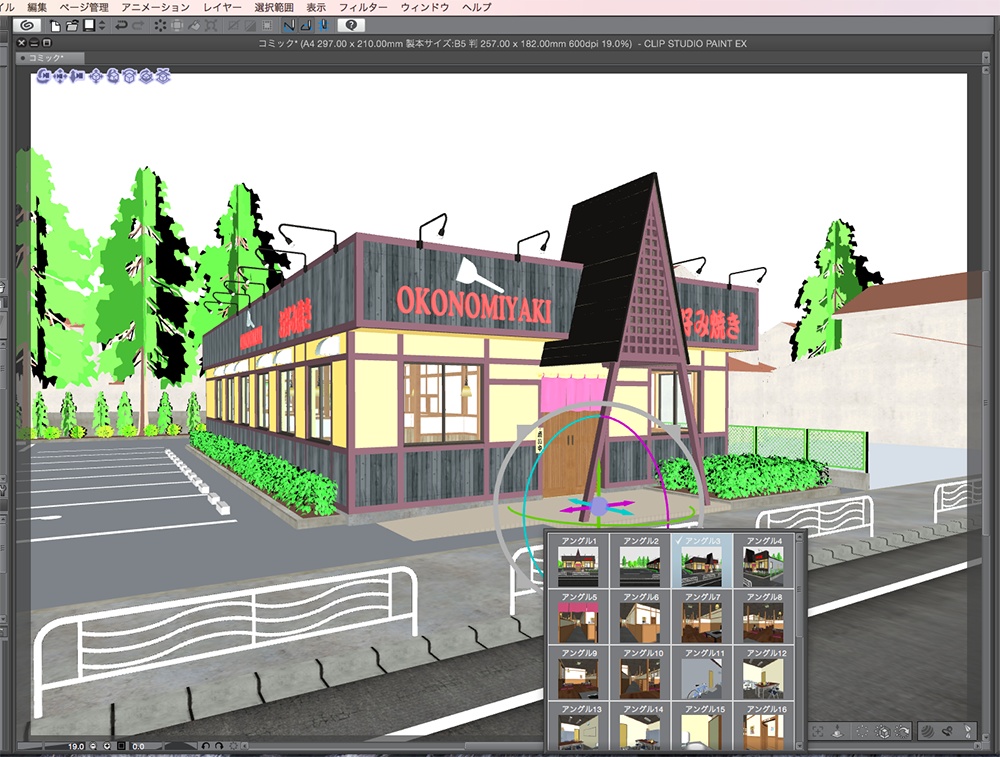Viewport: 1000px width, 757px height.
Task: Click the fit-to-screen icon beside zoom buttons
Action: click(x=121, y=746)
